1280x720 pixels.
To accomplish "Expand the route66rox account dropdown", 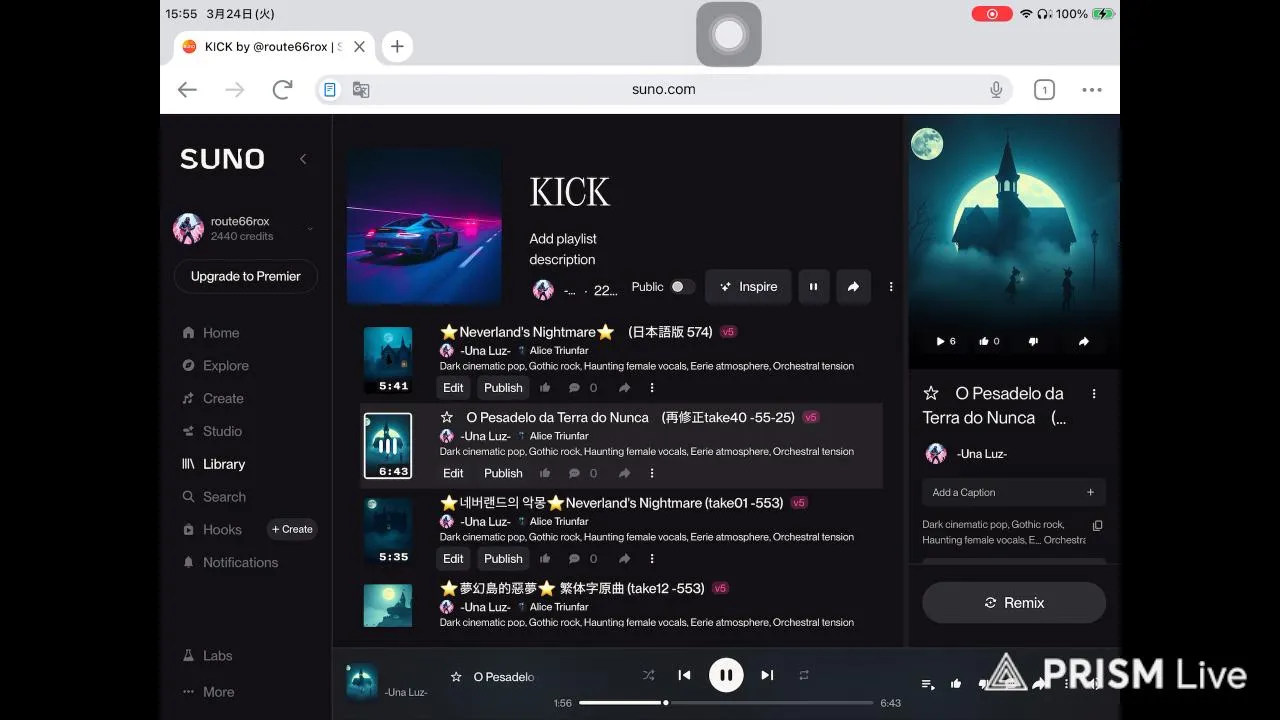I will click(x=310, y=229).
